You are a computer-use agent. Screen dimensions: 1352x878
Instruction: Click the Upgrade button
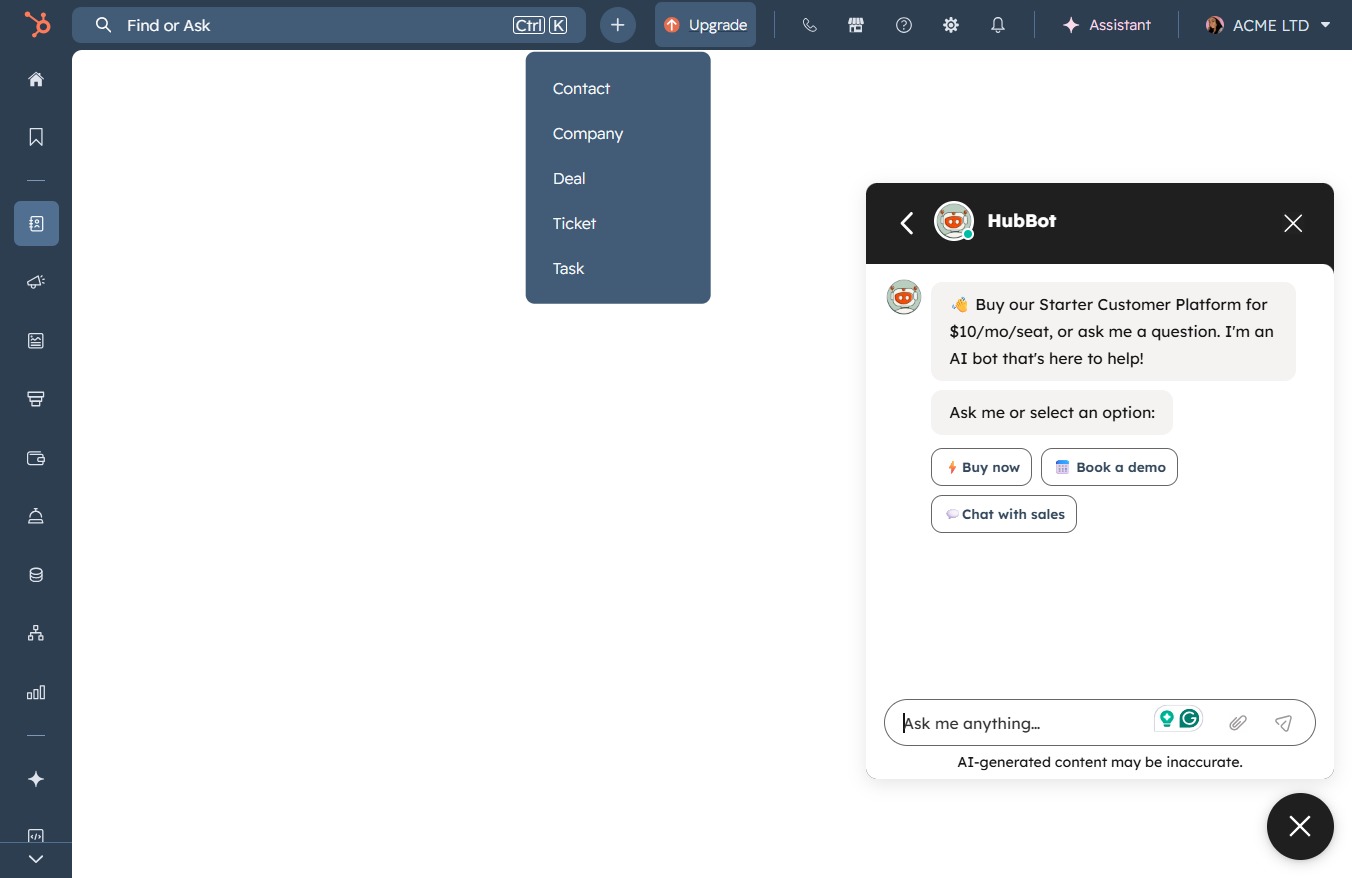click(706, 25)
